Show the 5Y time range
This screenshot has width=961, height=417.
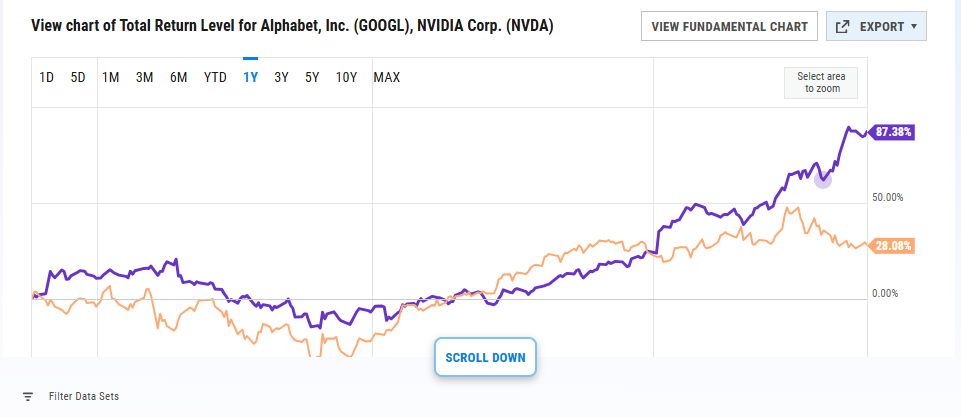[313, 77]
